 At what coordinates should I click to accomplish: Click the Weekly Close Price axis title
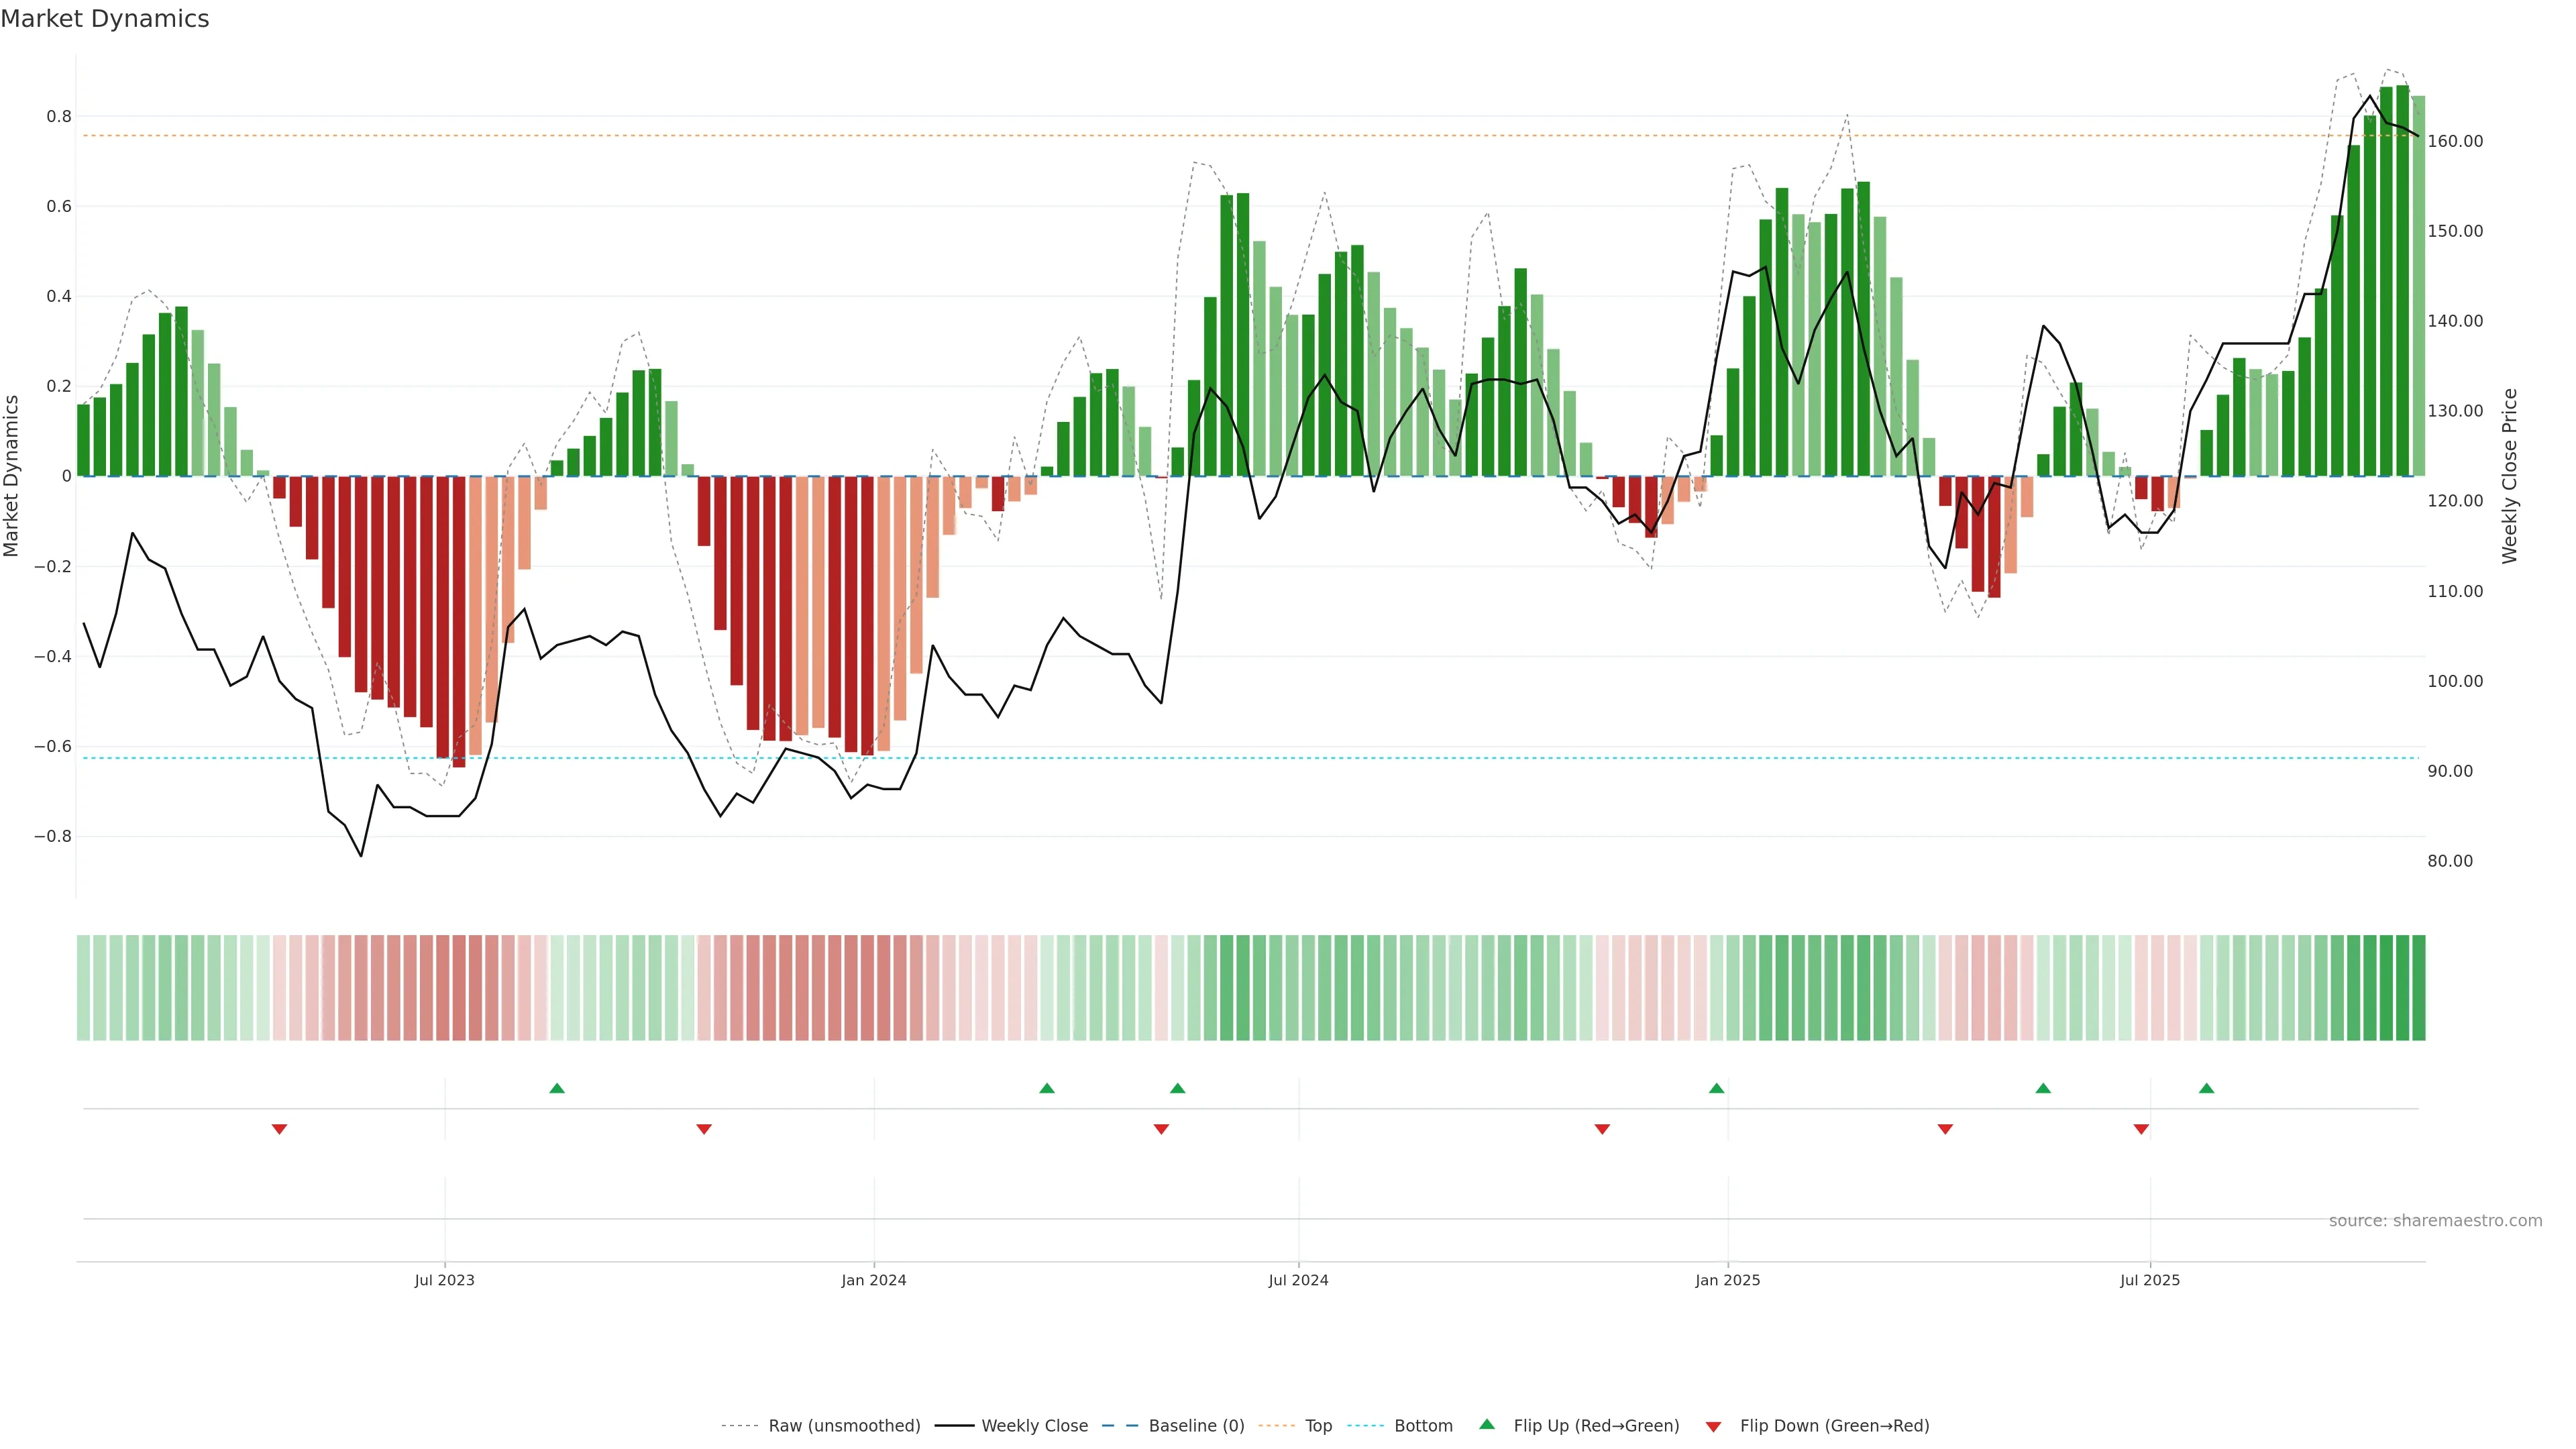[x=2509, y=476]
